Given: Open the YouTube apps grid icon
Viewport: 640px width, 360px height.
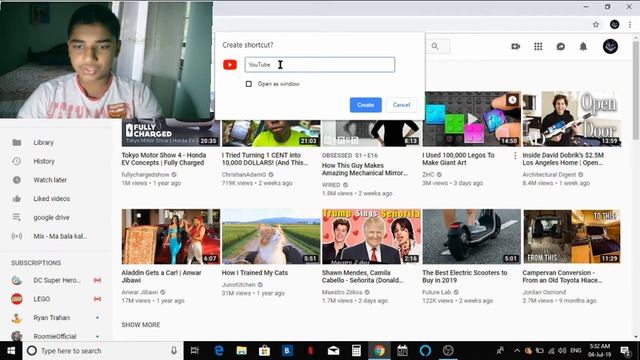Looking at the screenshot, I should (538, 47).
